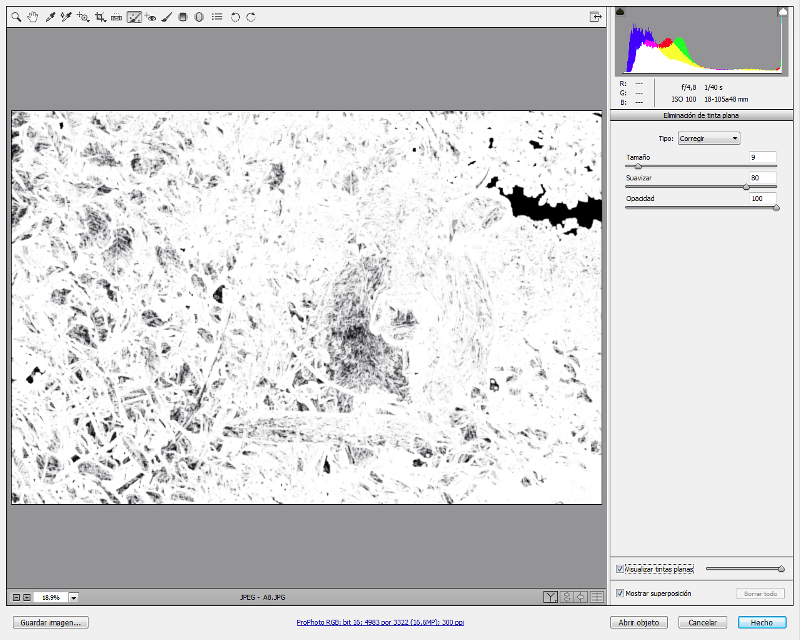Select the Targeted Adjustment tool
The height and width of the screenshot is (640, 800).
tap(83, 17)
